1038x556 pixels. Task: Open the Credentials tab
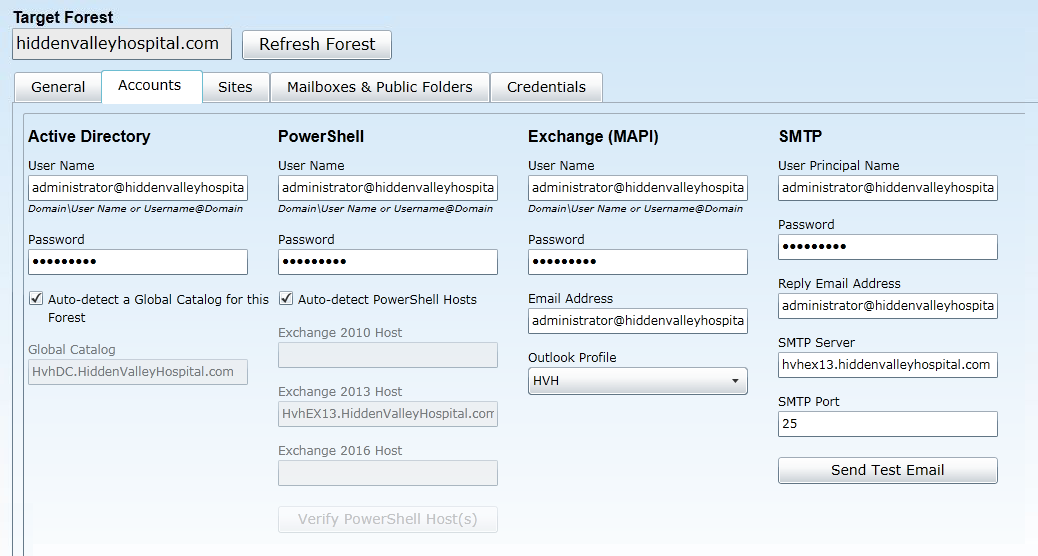pos(546,87)
